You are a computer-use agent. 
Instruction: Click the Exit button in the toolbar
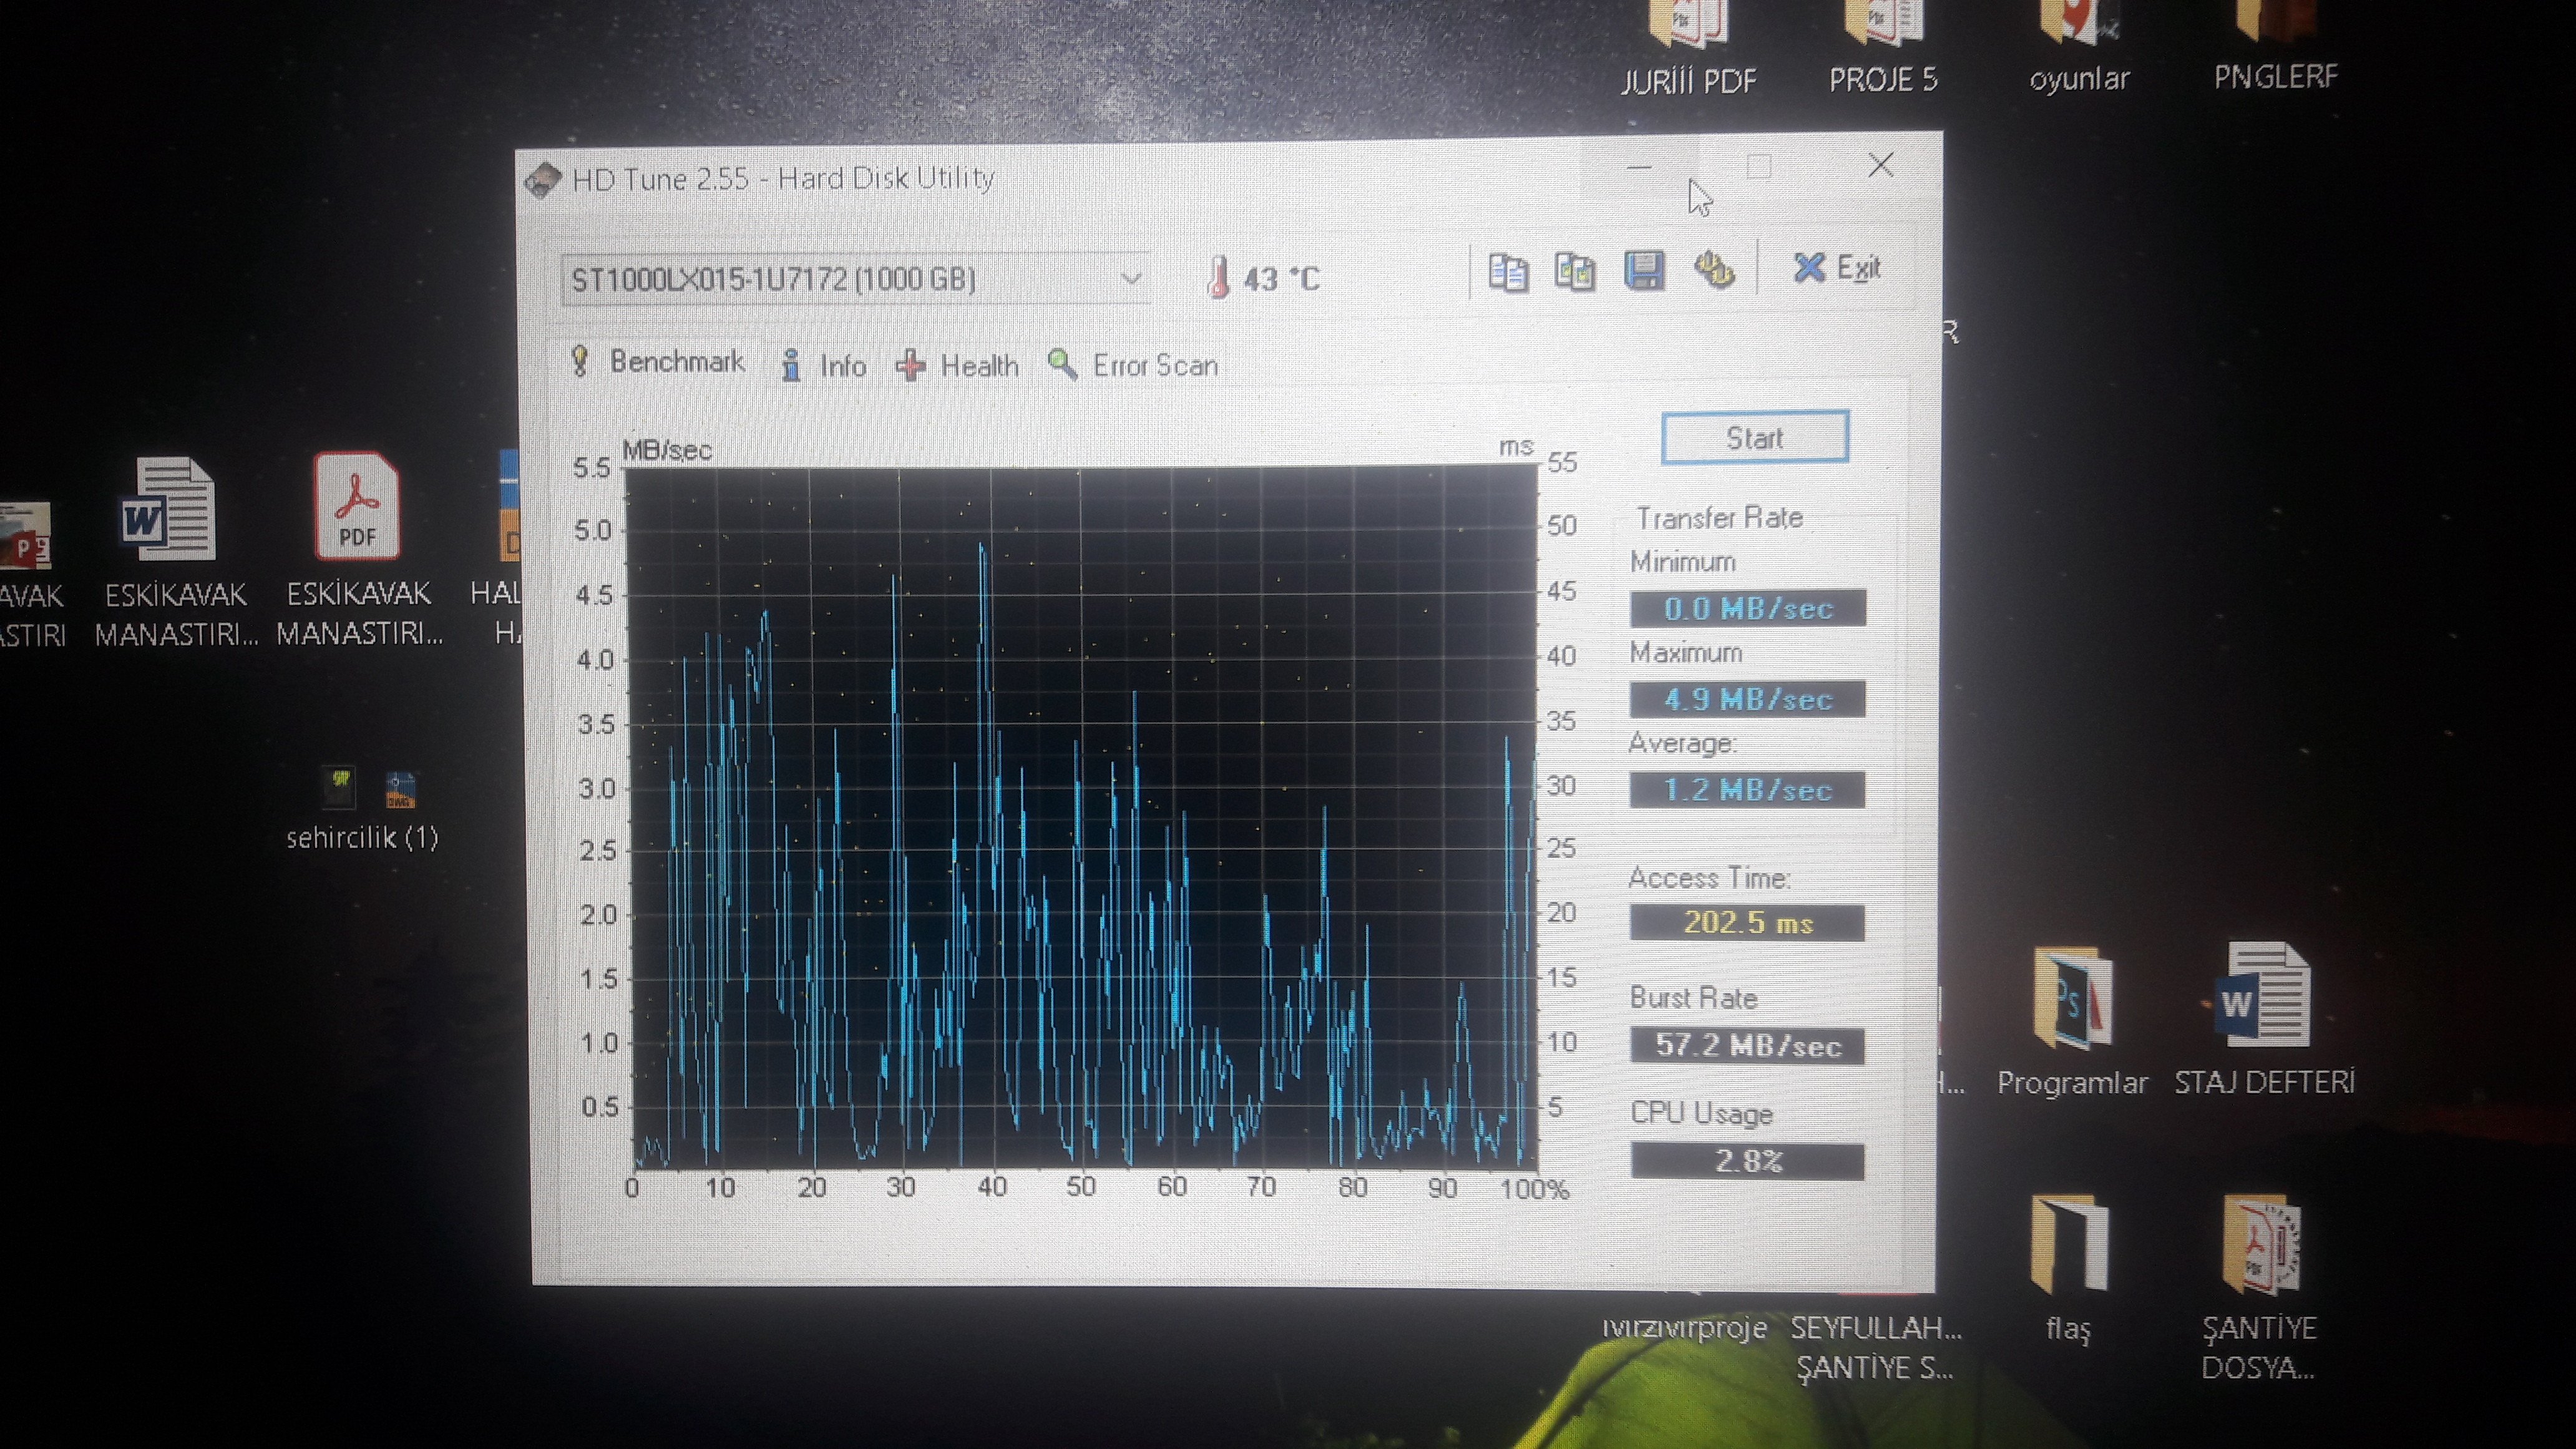[x=1836, y=268]
